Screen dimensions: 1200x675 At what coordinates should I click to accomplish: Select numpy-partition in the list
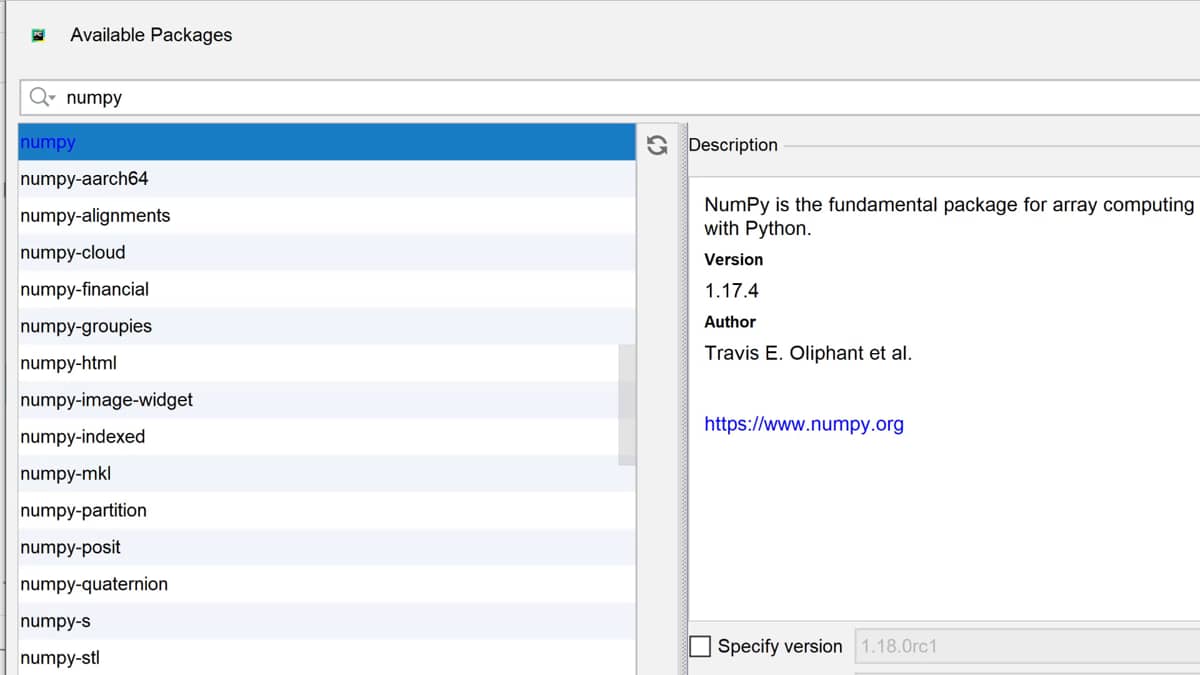click(x=327, y=511)
